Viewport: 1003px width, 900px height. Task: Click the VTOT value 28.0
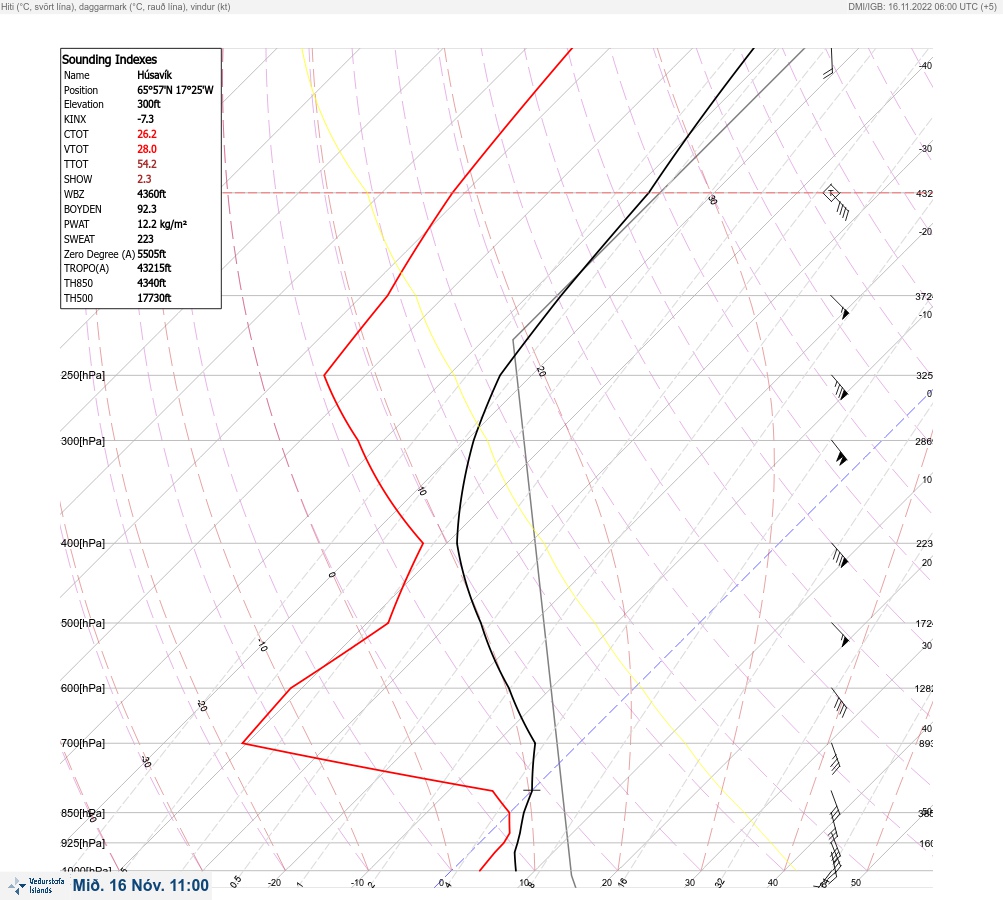[x=146, y=149]
